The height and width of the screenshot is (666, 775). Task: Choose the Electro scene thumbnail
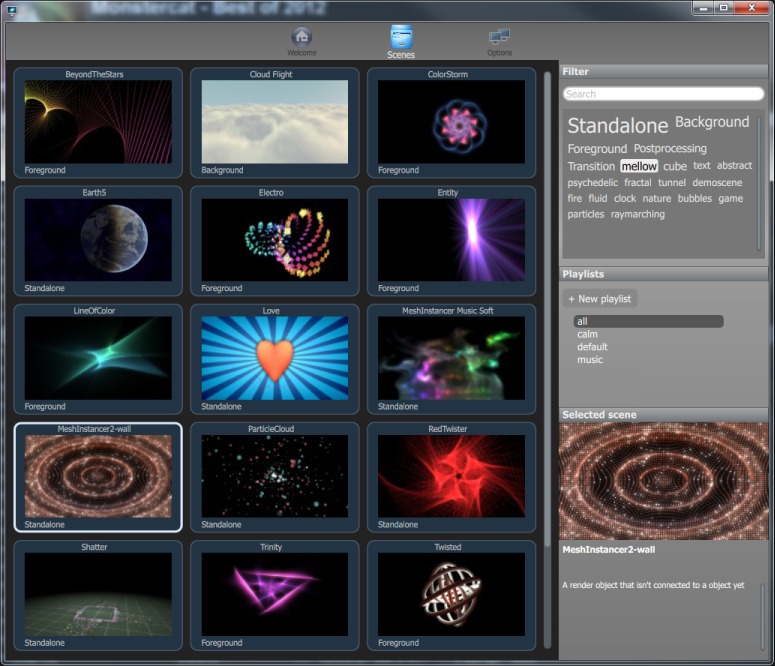pyautogui.click(x=274, y=240)
